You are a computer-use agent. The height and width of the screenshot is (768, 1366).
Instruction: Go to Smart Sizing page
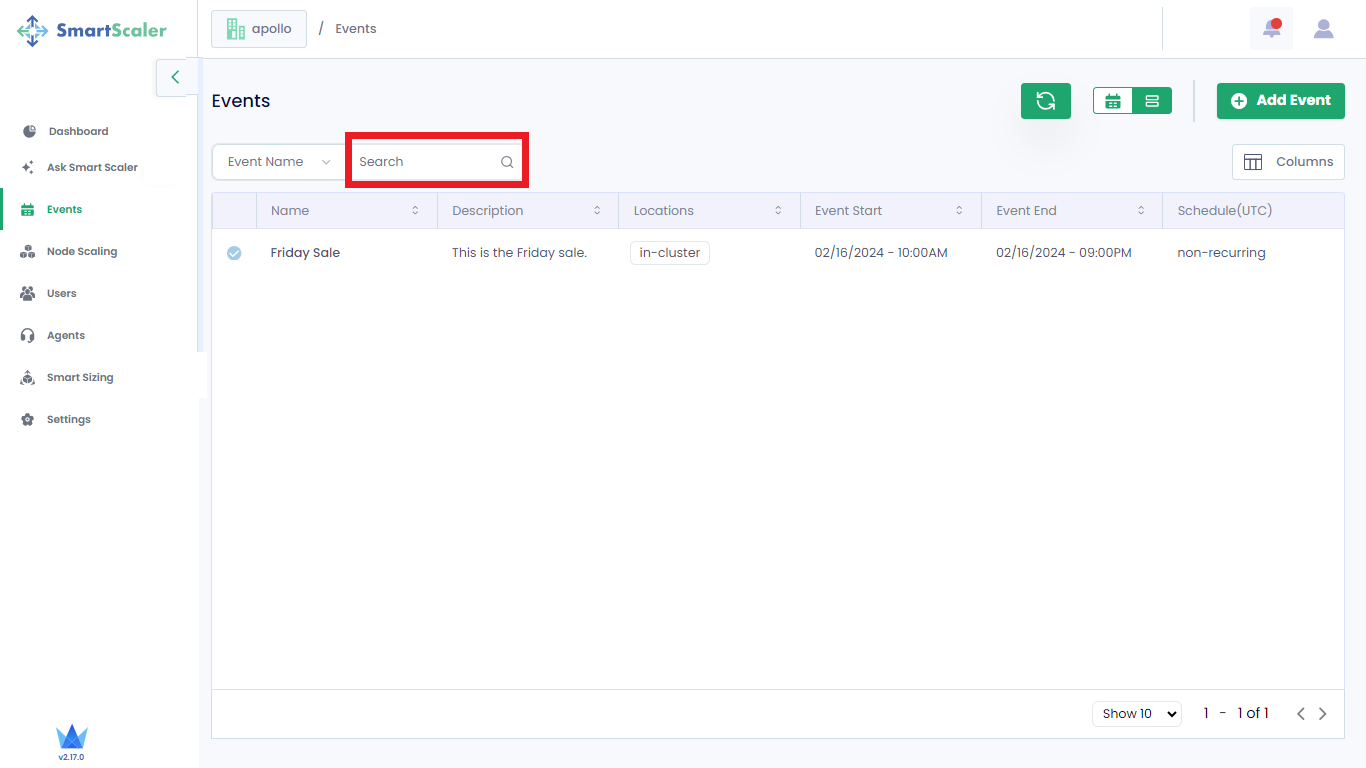click(x=80, y=378)
